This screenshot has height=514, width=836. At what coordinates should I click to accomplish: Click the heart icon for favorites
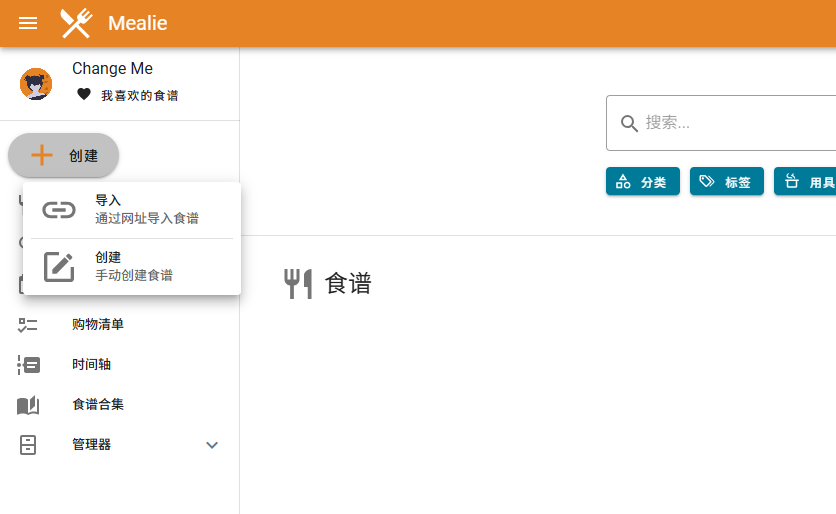(x=84, y=94)
